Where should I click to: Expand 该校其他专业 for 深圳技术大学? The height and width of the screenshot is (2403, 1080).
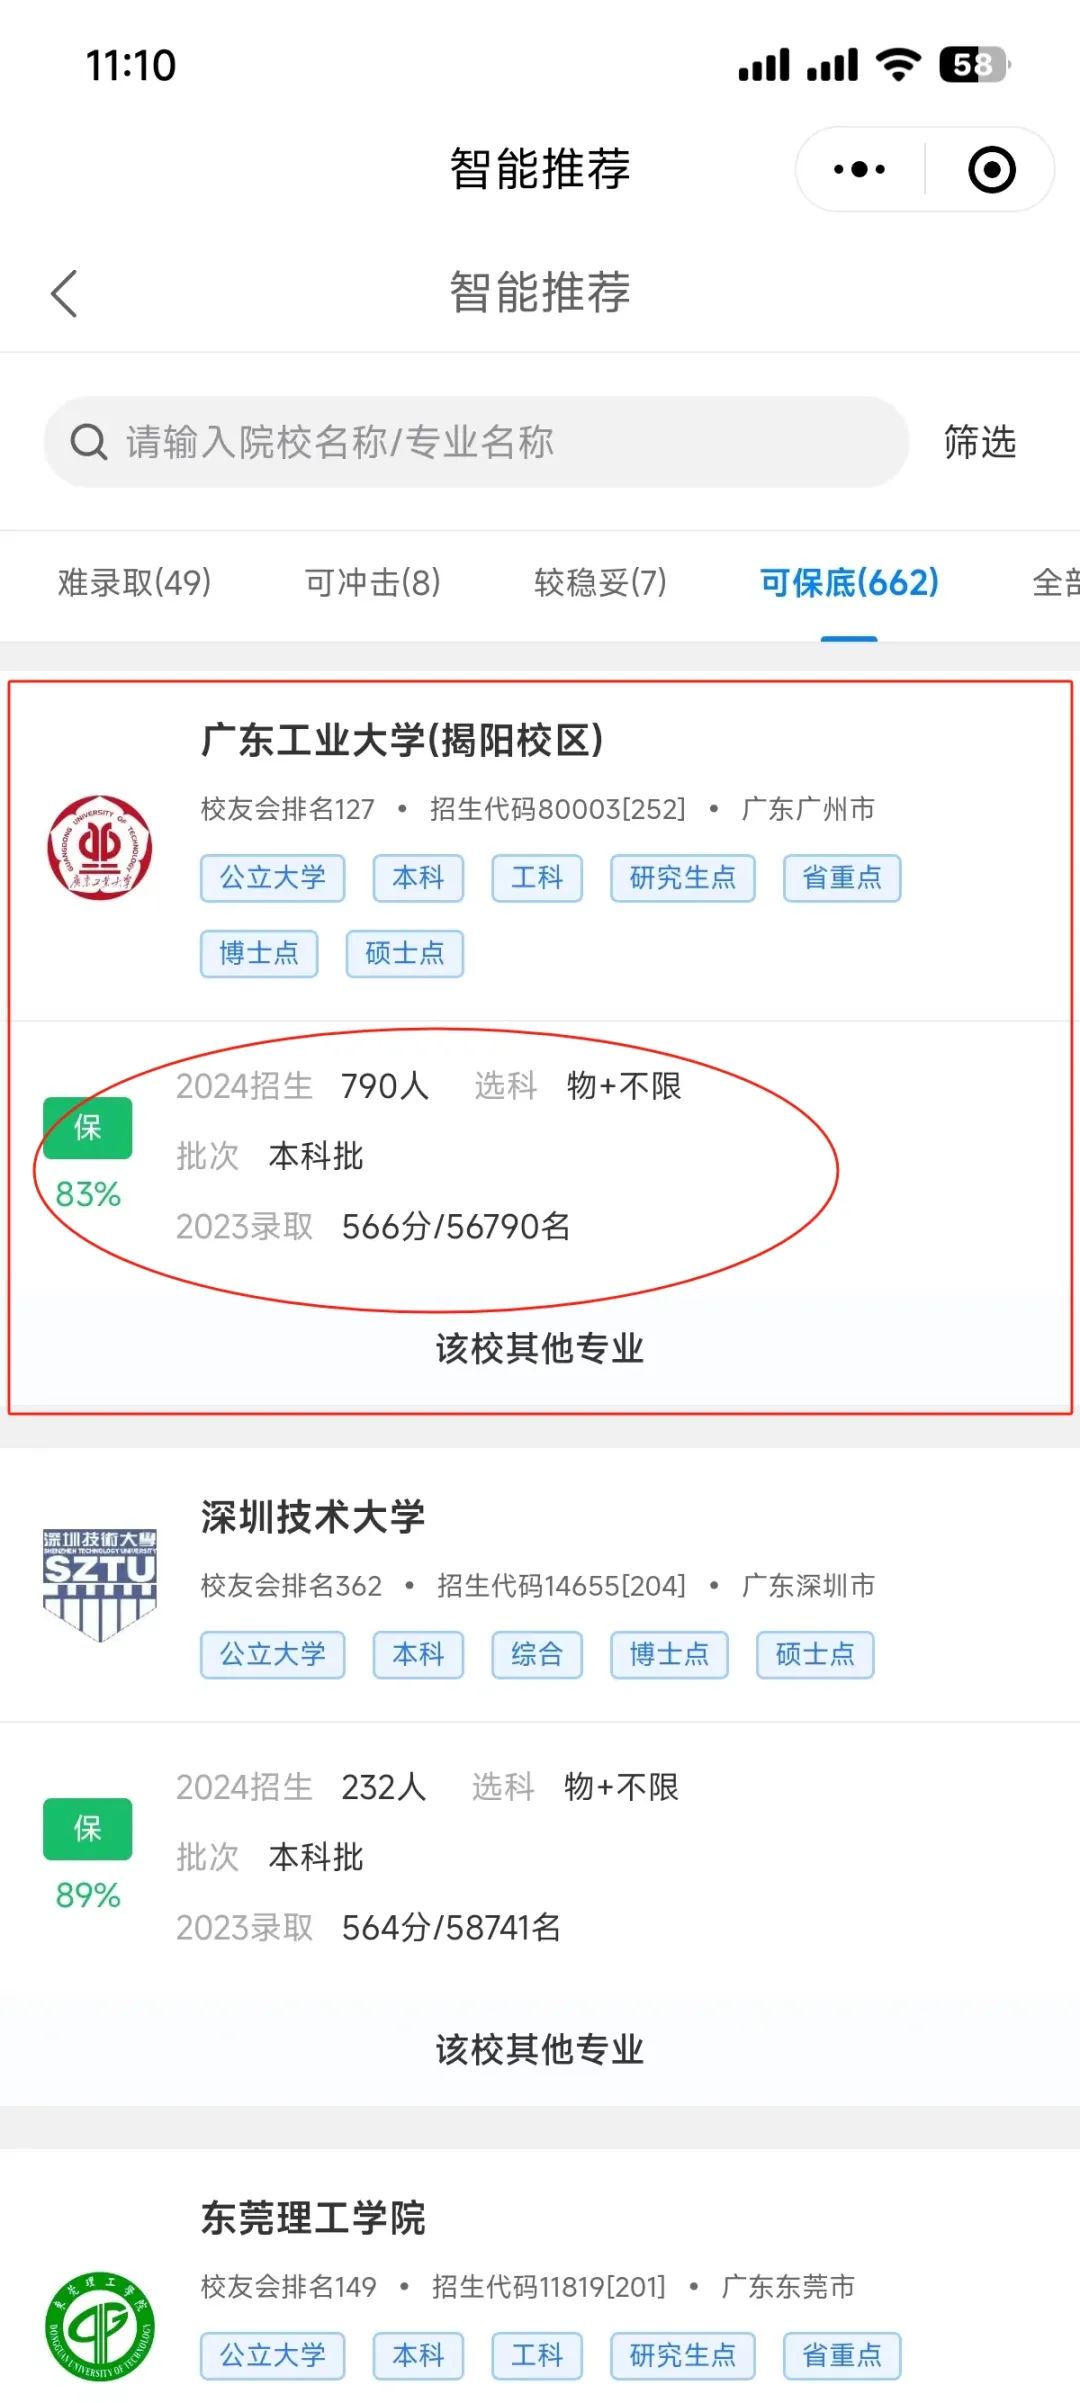point(540,2049)
